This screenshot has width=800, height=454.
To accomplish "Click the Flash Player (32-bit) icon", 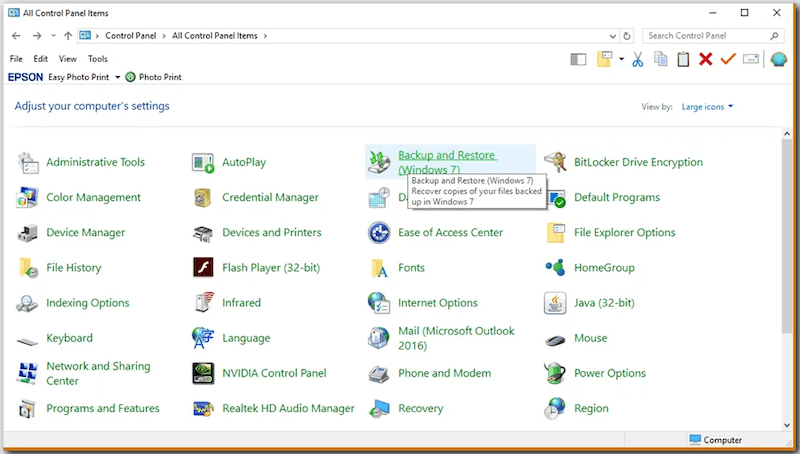I will point(204,268).
